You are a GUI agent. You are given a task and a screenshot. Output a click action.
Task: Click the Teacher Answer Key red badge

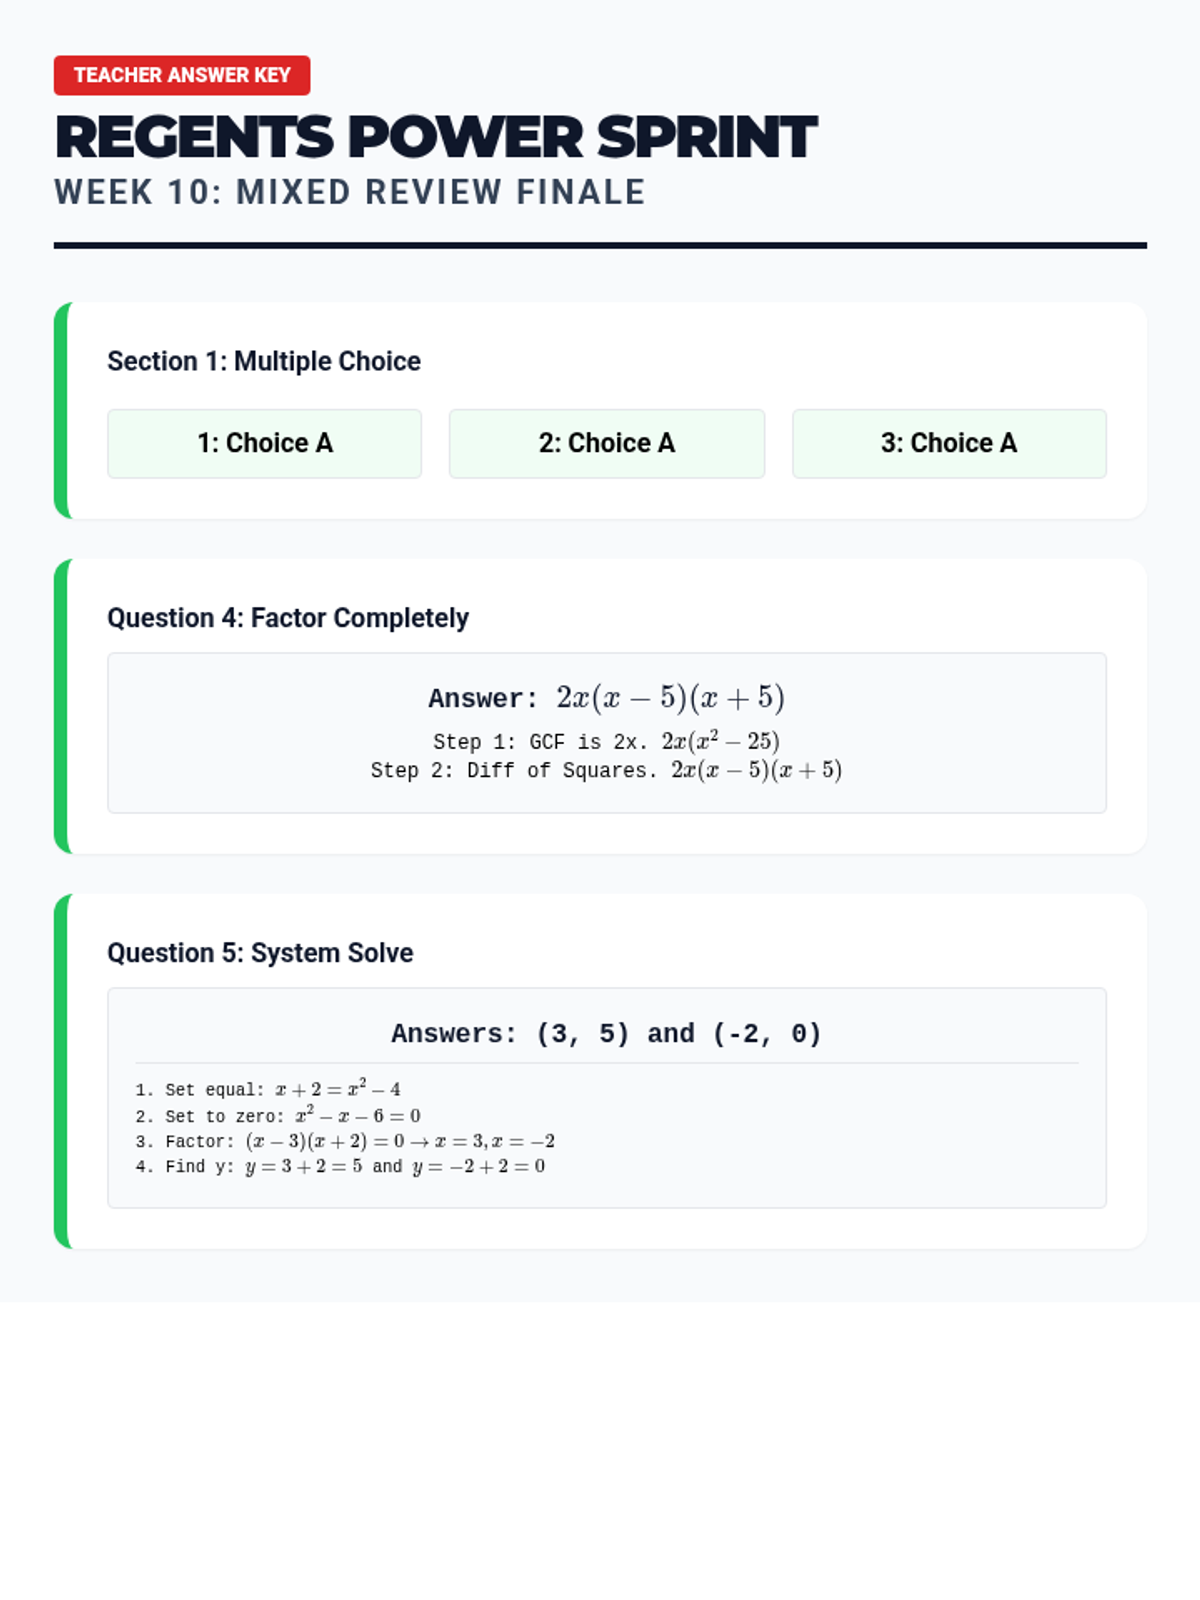(182, 75)
